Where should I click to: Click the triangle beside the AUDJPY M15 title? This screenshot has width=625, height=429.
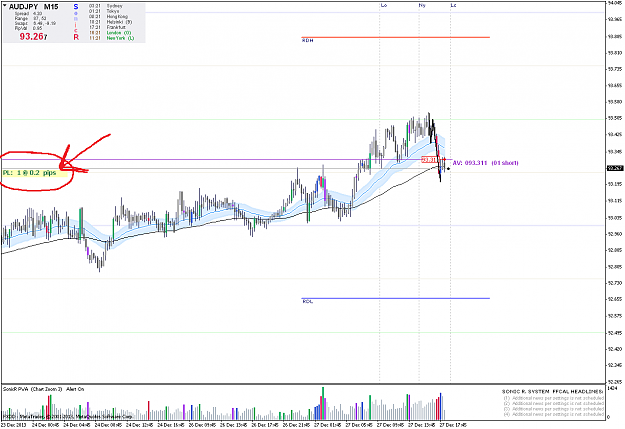click(5, 6)
